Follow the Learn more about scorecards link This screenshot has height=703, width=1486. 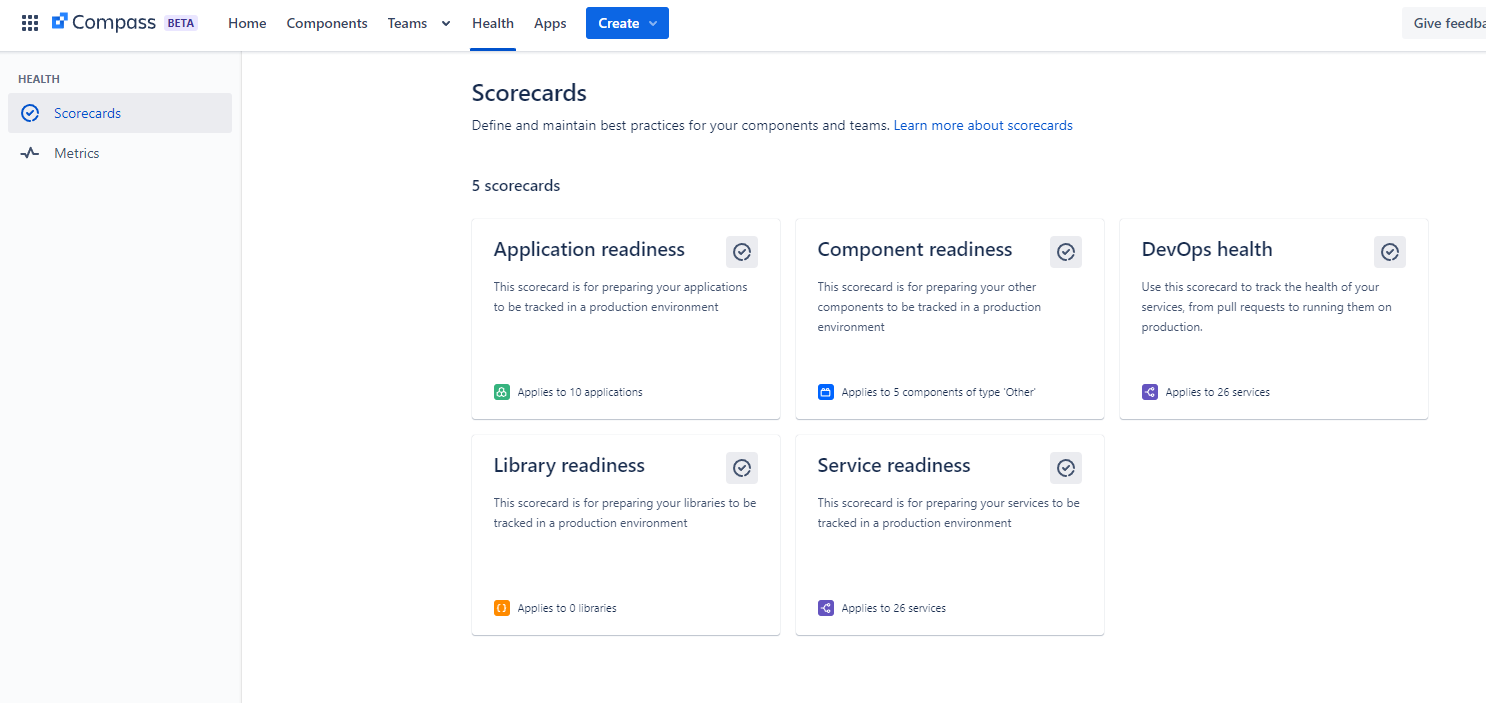pyautogui.click(x=983, y=126)
